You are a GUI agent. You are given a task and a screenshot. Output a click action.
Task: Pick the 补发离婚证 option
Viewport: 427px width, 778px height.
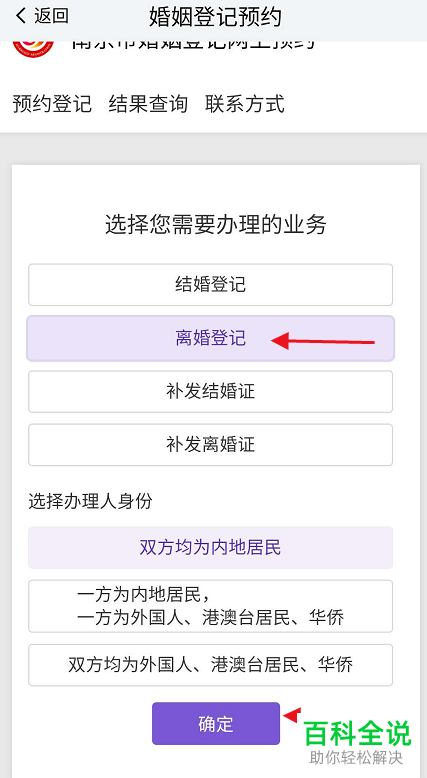[210, 445]
